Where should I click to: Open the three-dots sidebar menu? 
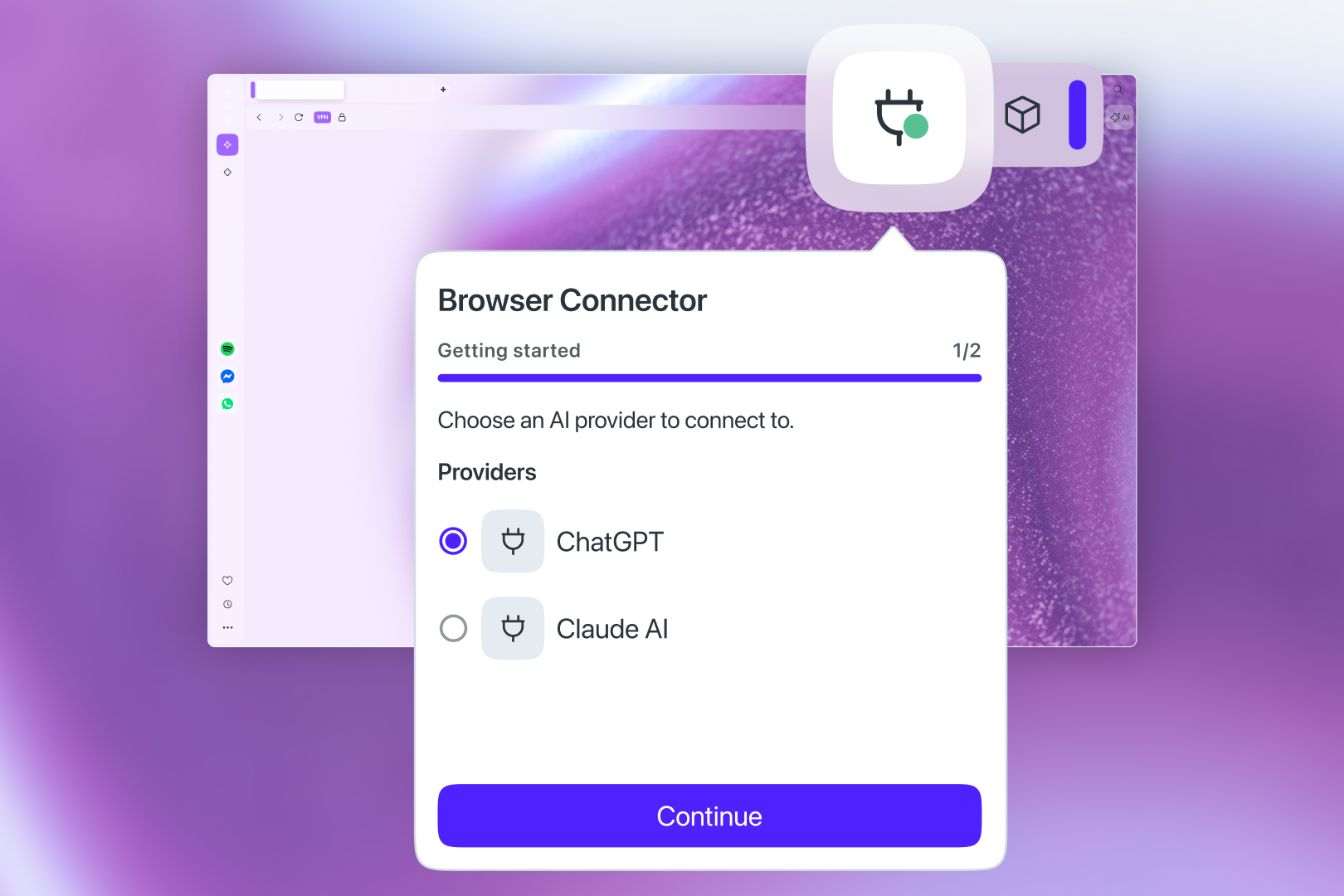coord(227,628)
